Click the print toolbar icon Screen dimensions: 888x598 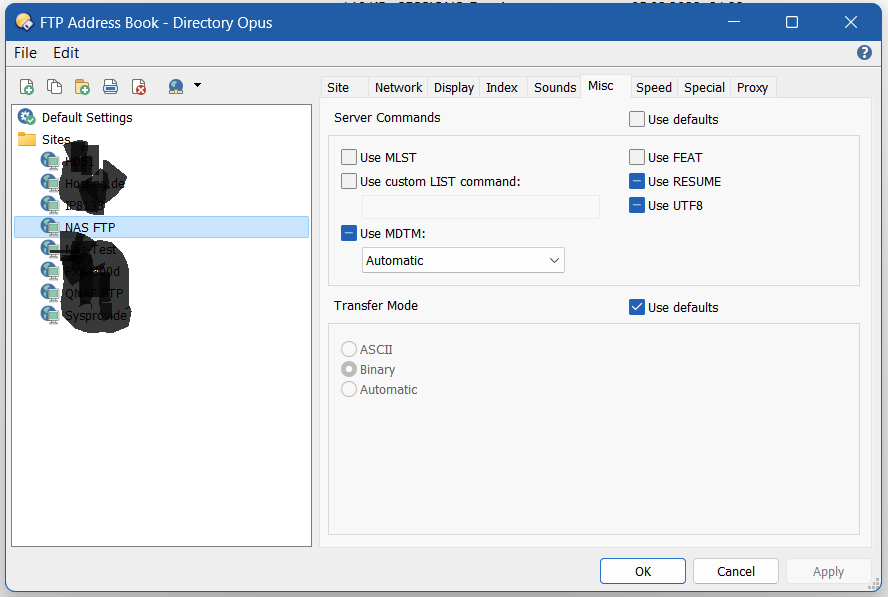110,87
